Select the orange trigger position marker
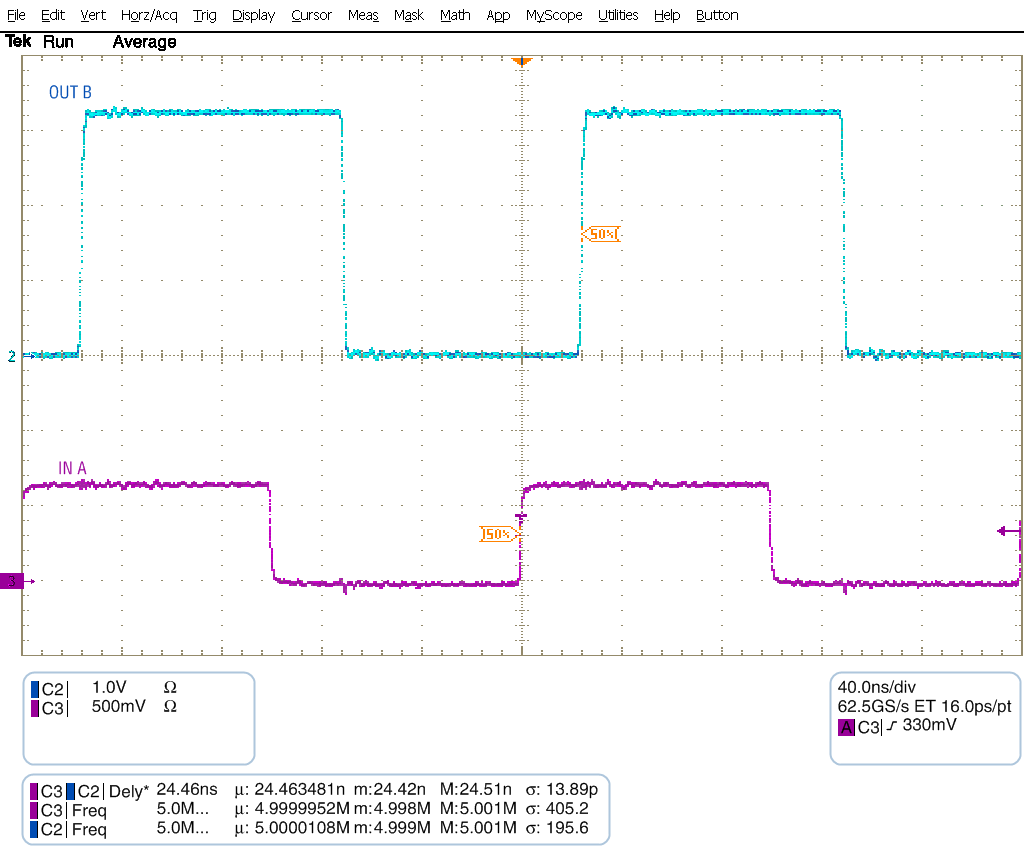The height and width of the screenshot is (854, 1024). point(521,60)
